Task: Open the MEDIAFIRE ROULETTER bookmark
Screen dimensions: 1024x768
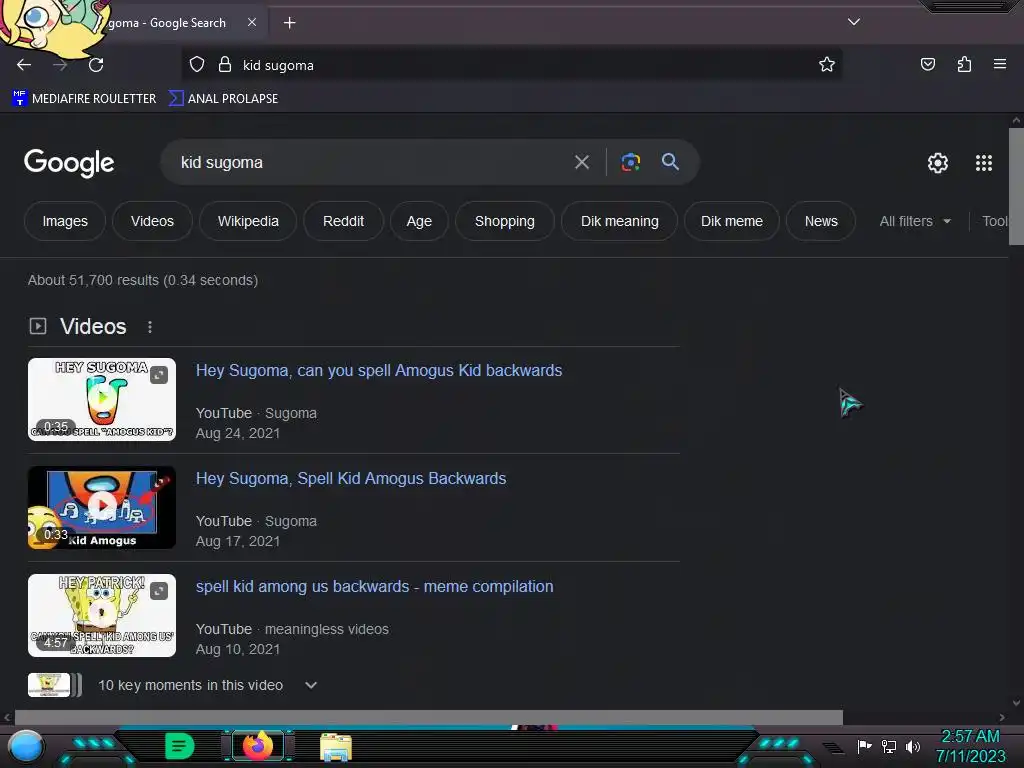Action: point(84,99)
